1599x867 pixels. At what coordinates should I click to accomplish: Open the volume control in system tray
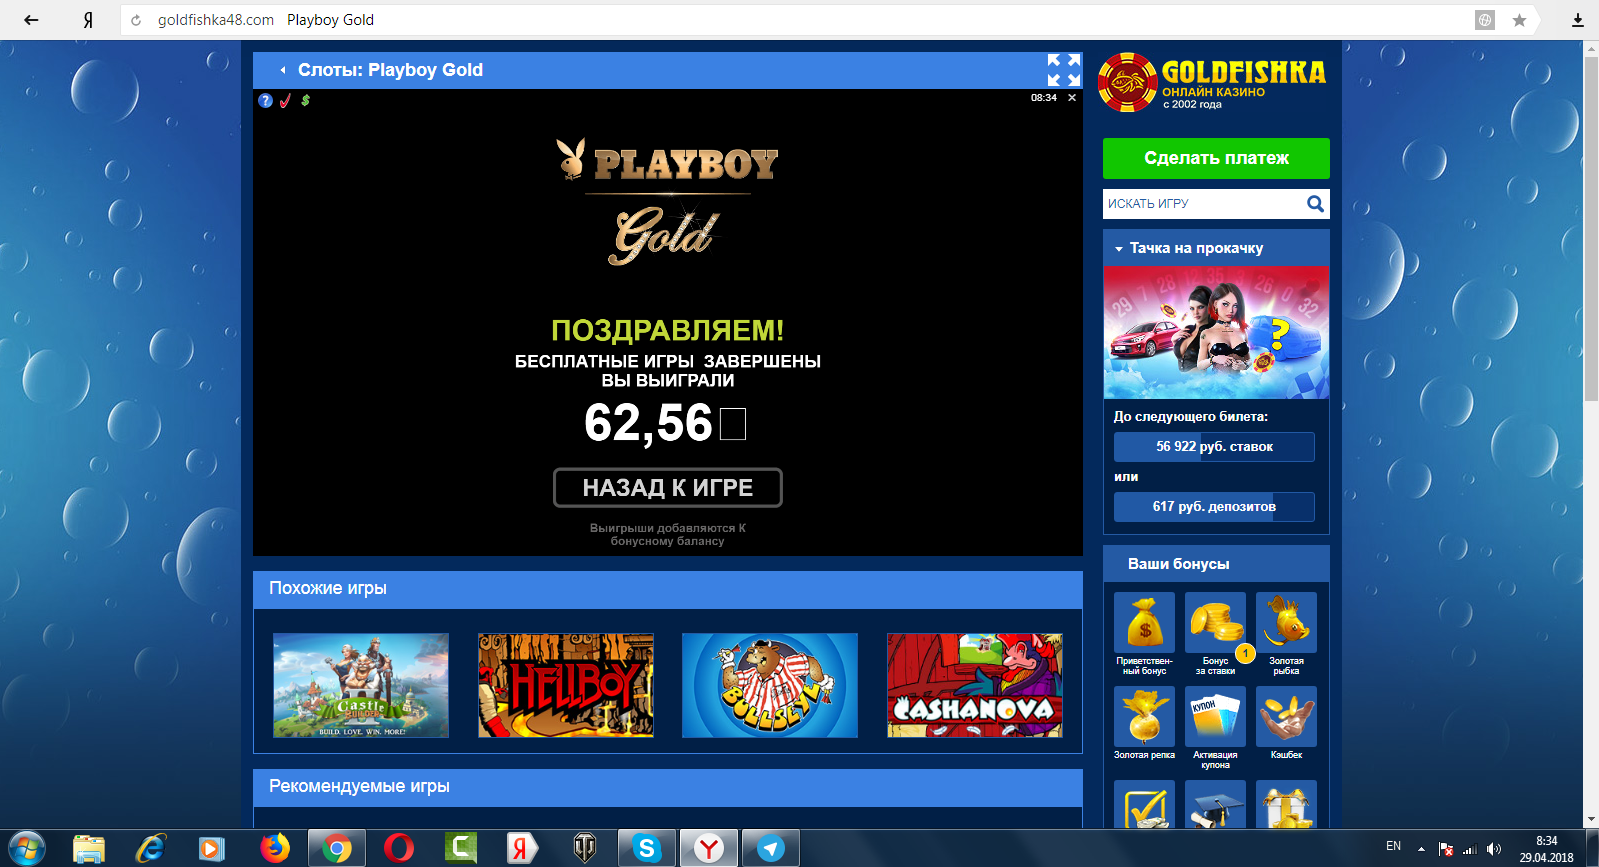coord(1494,849)
